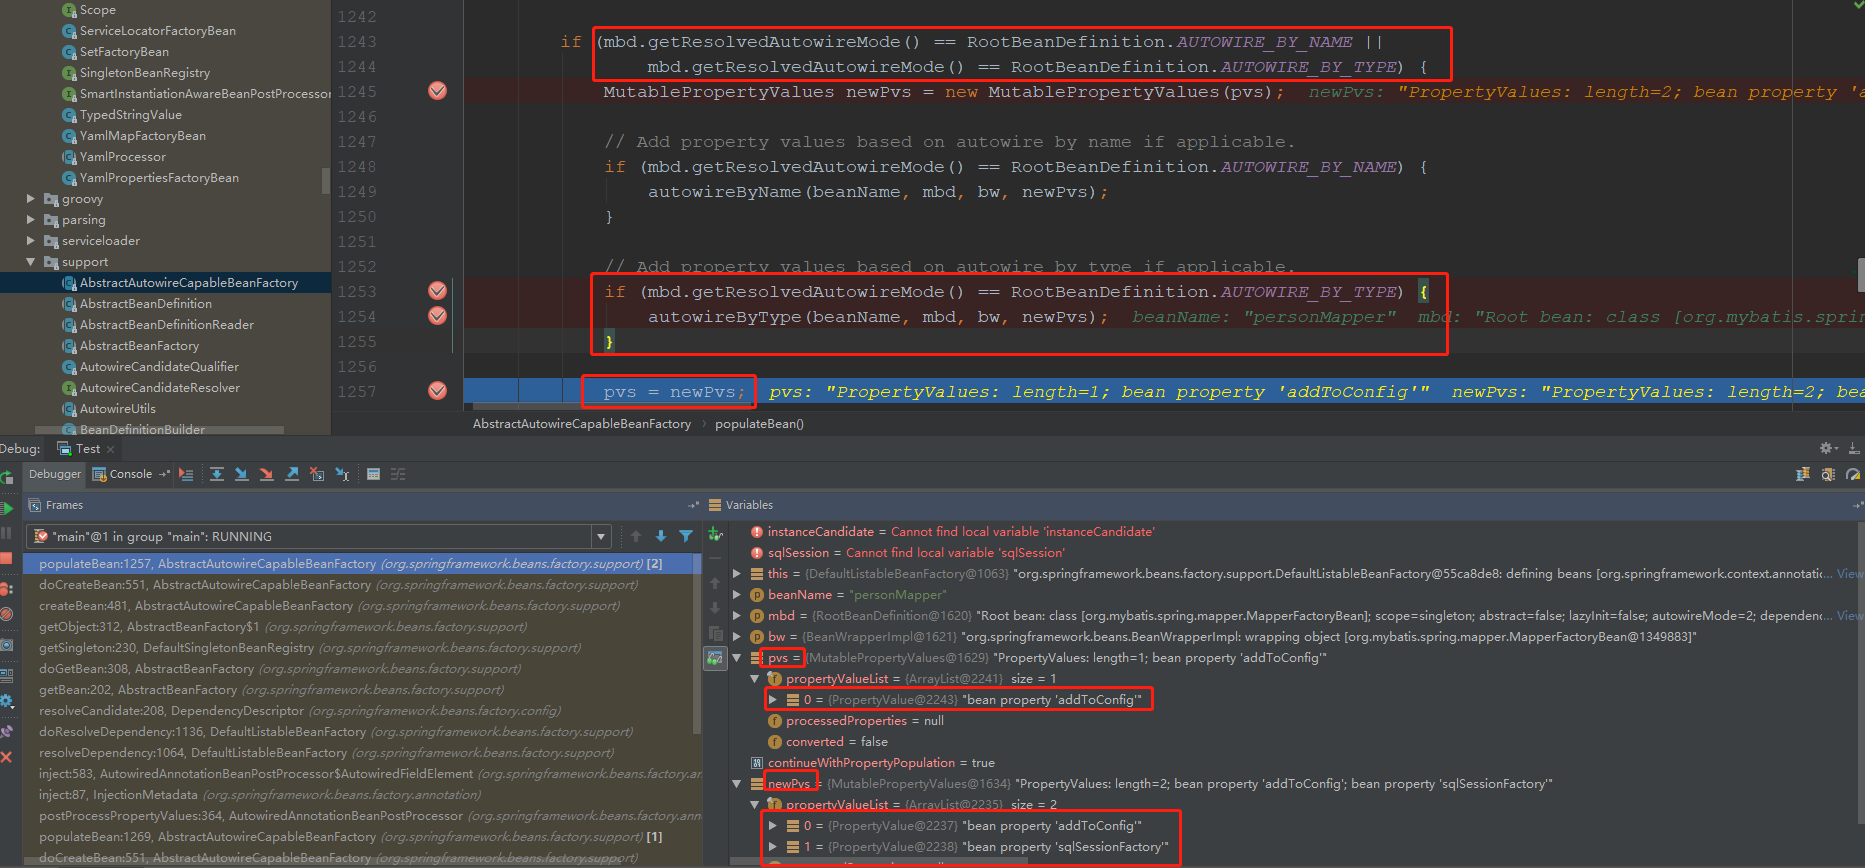
Task: Close the Test debug session tab
Action: coord(110,449)
